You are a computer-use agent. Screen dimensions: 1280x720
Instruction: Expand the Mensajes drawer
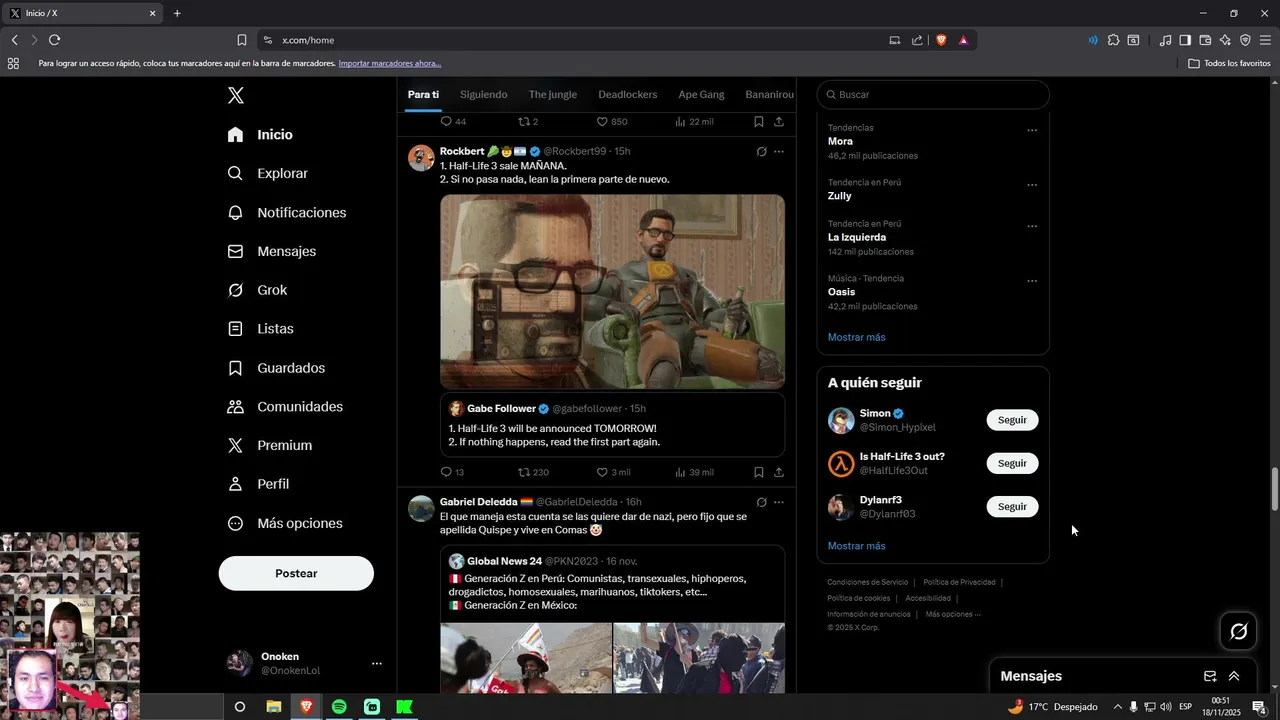[1234, 676]
